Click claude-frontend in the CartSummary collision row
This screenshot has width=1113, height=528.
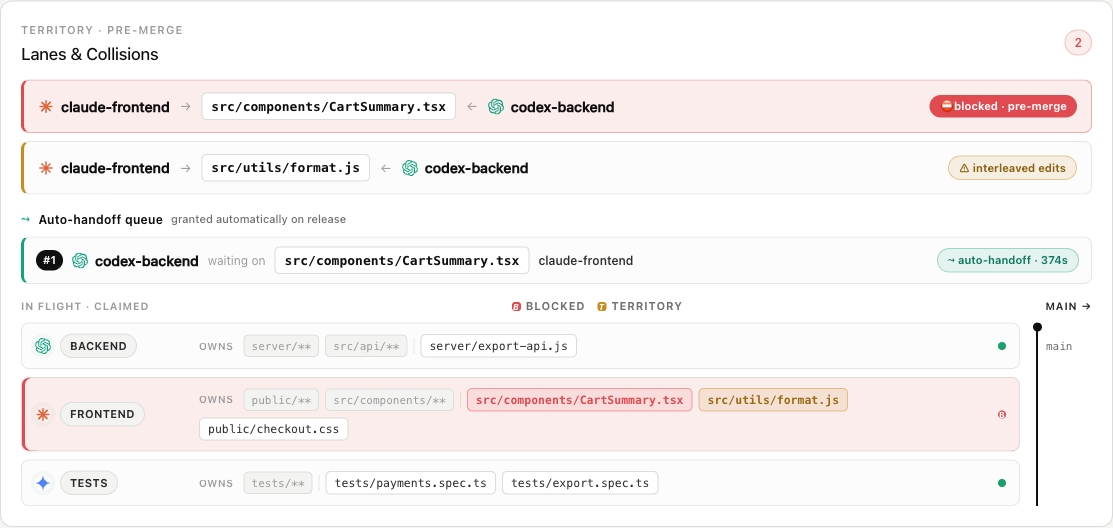[x=115, y=107]
